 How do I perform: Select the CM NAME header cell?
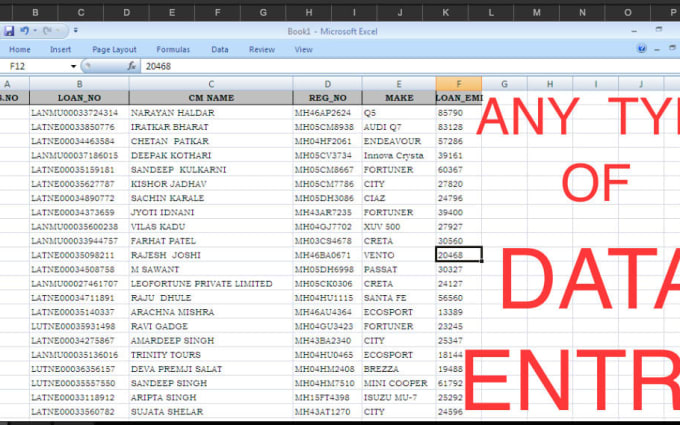(x=211, y=98)
